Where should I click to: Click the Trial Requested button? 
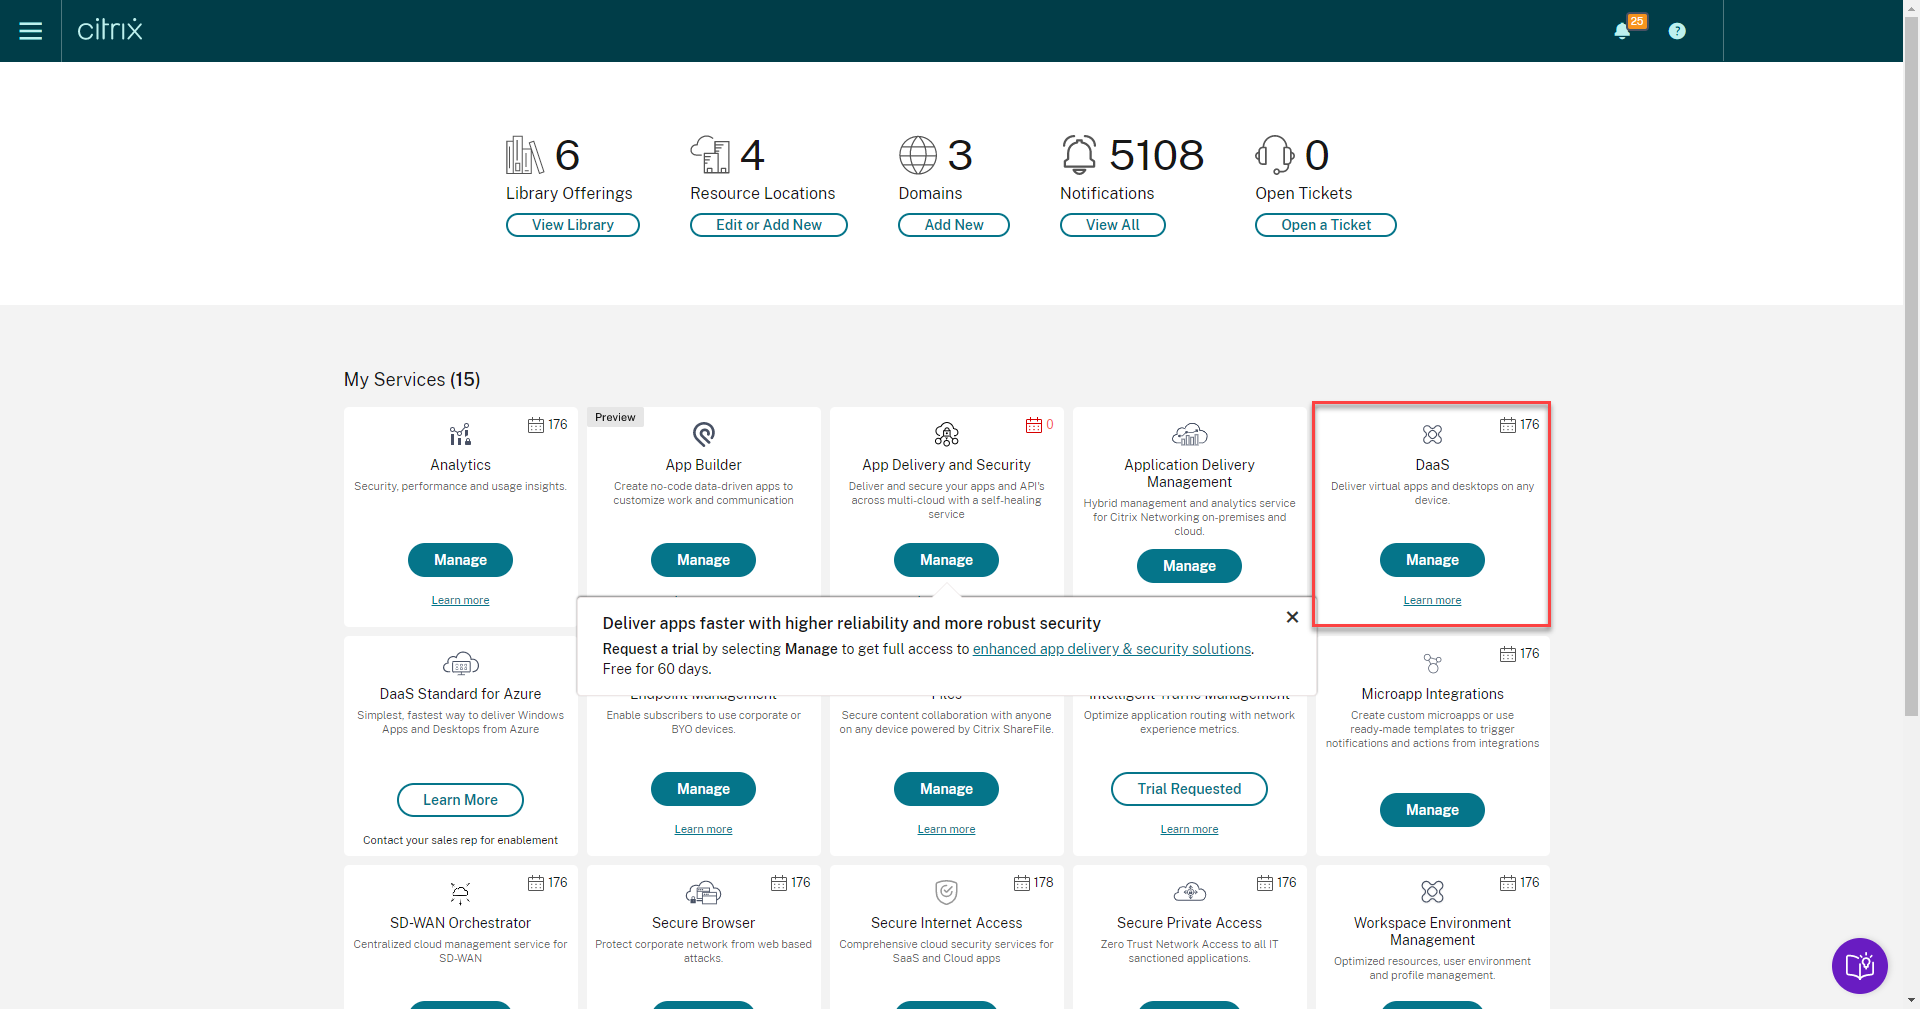pyautogui.click(x=1190, y=789)
